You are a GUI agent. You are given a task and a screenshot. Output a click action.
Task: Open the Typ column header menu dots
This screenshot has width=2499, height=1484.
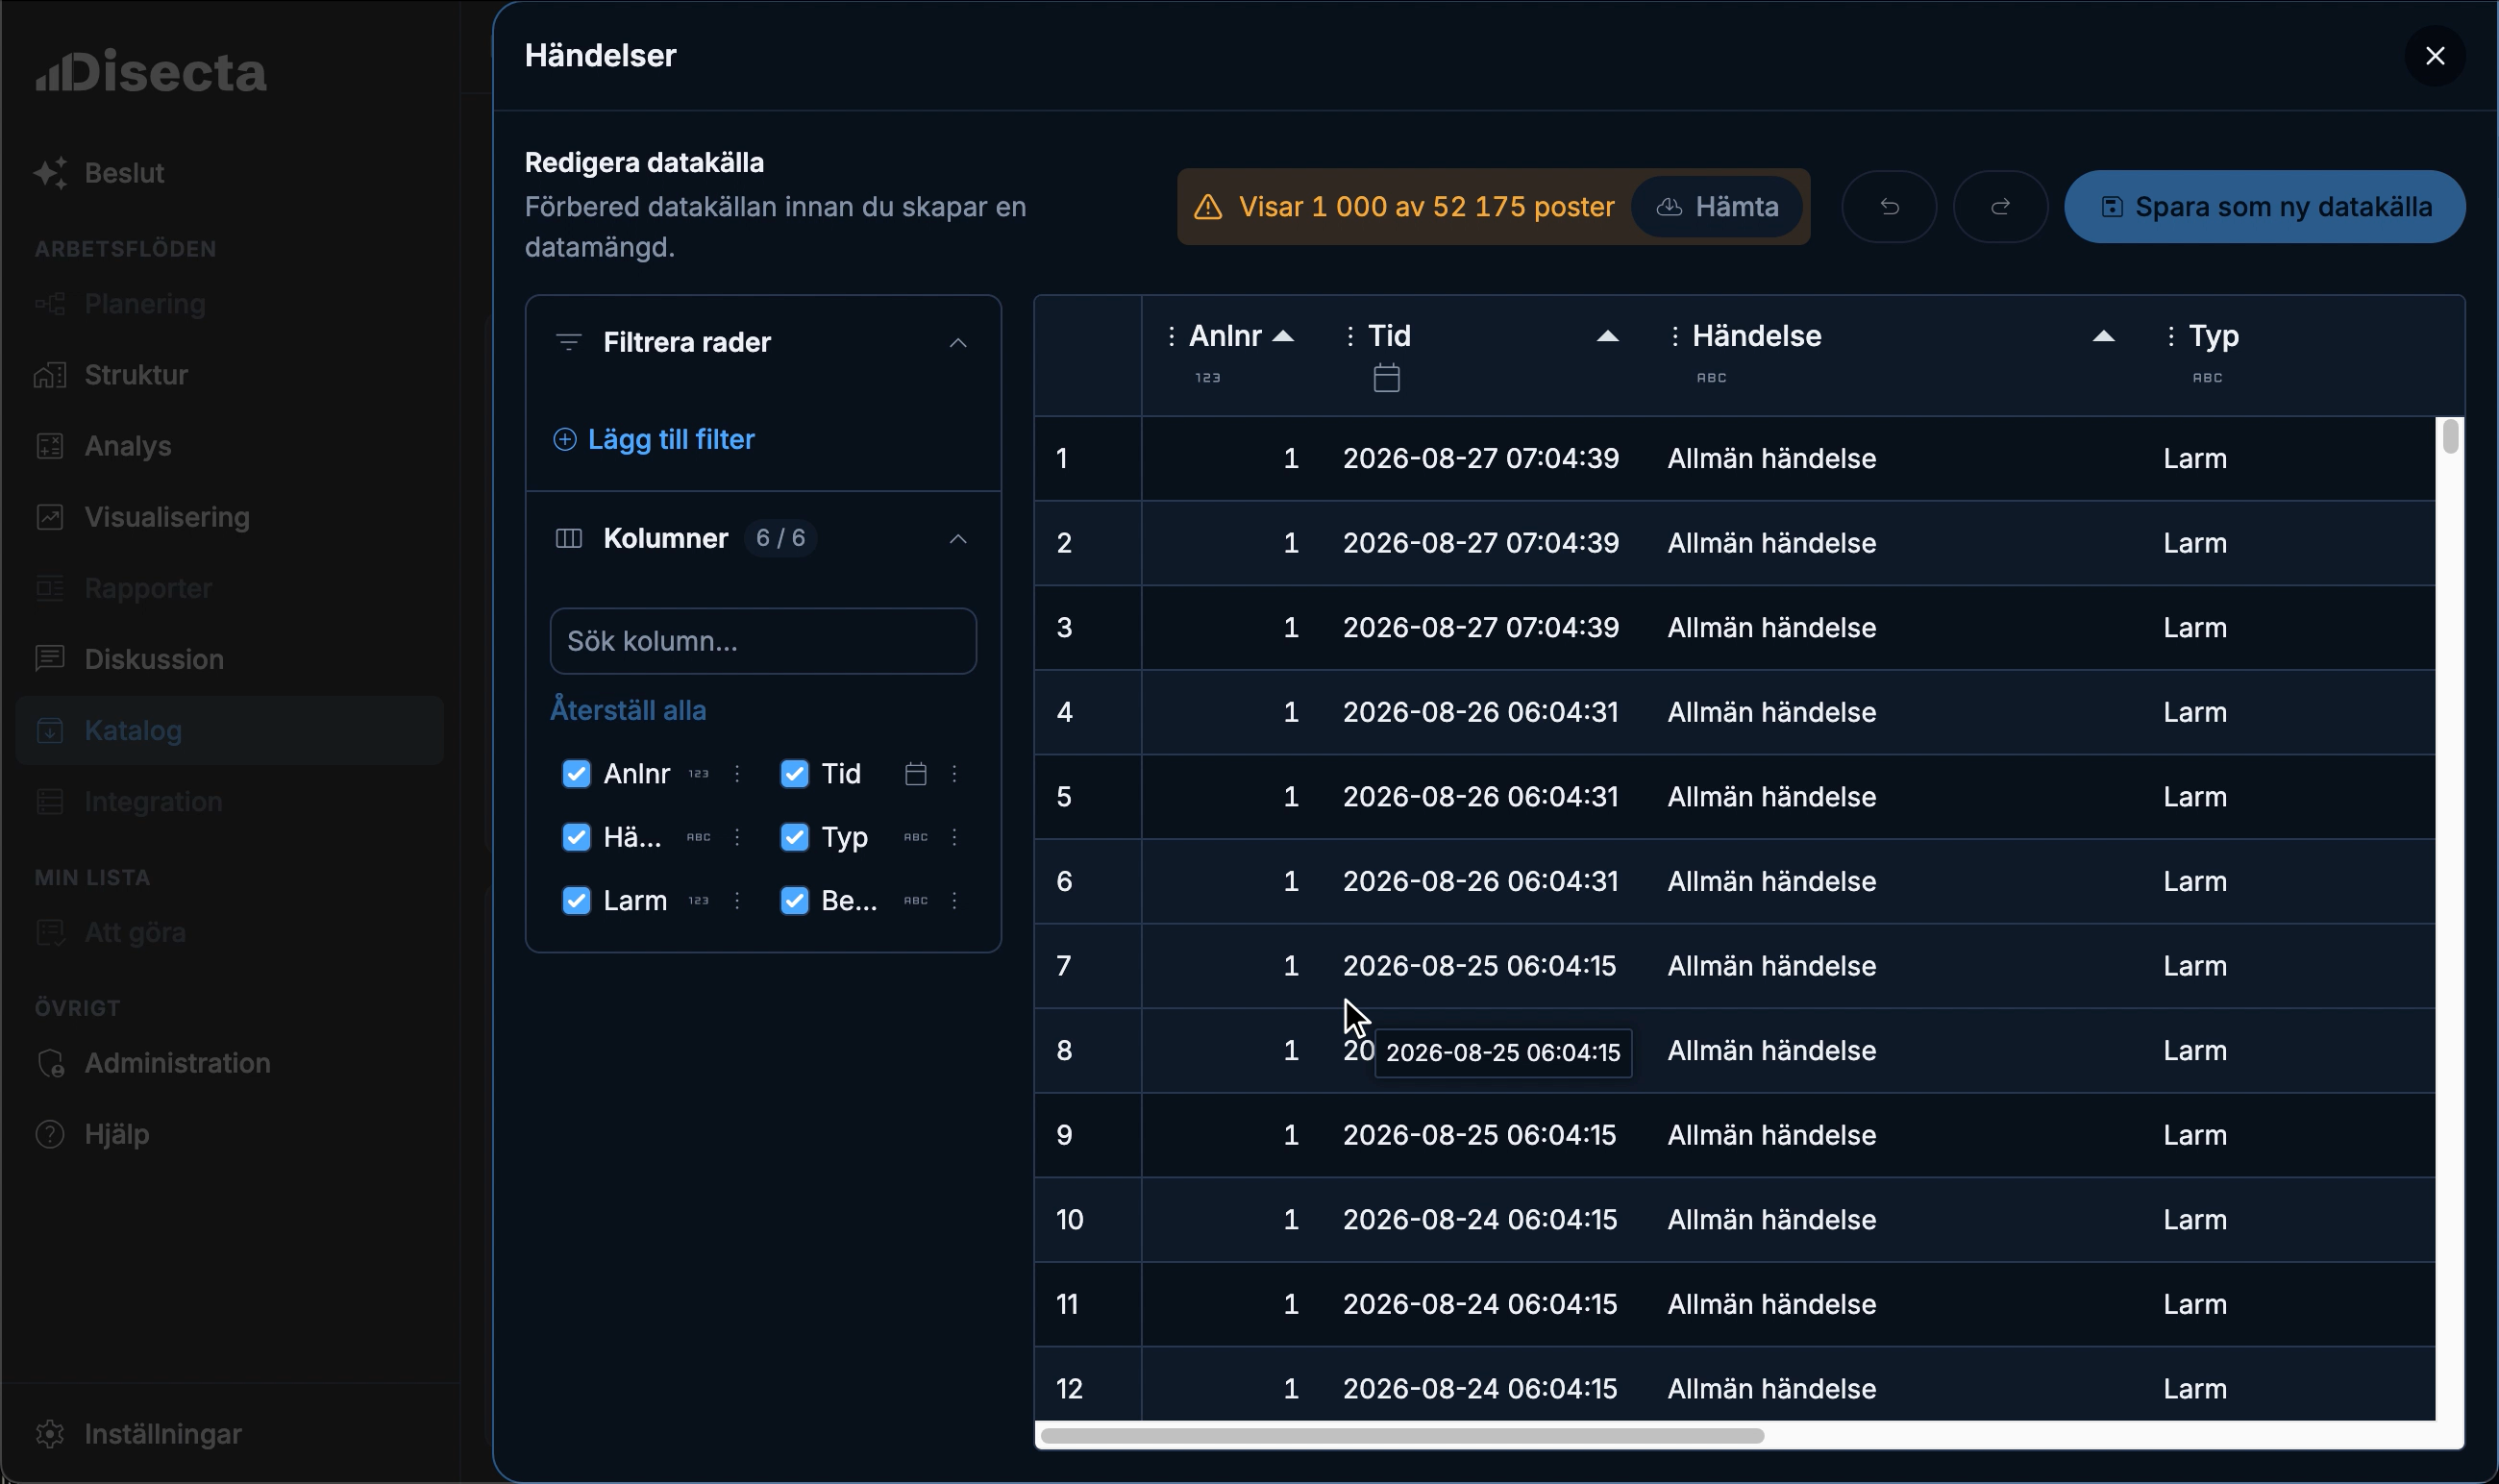coord(2170,336)
